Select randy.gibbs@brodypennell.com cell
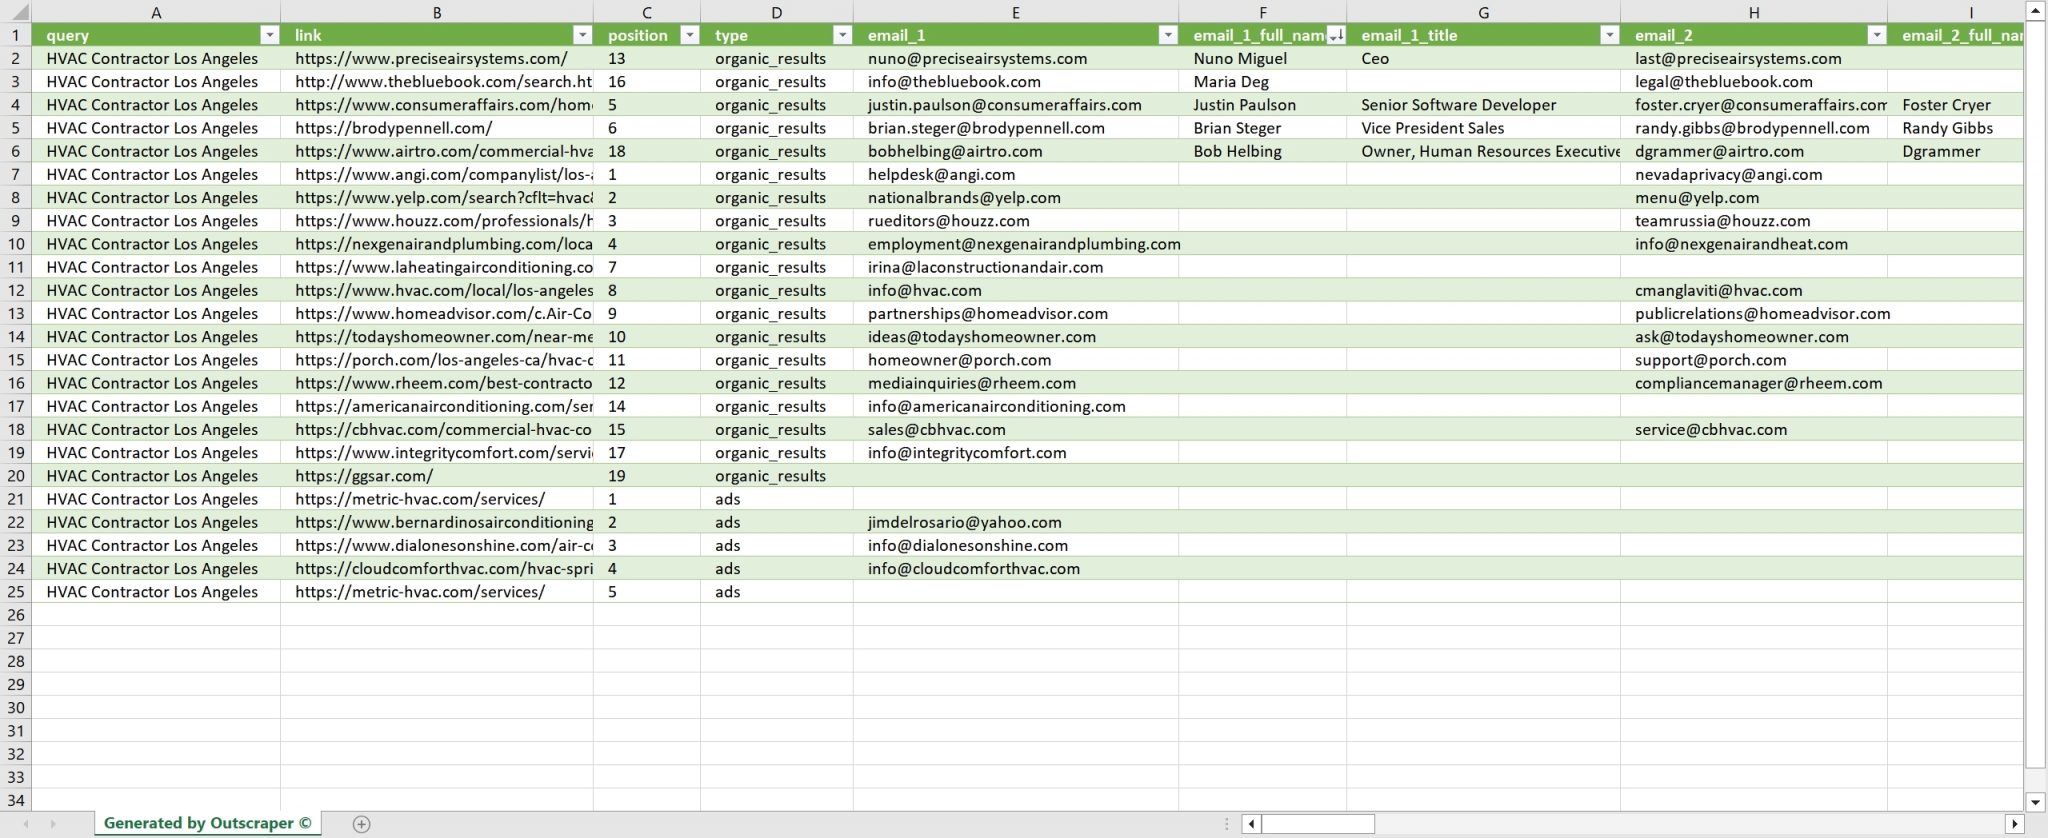 pyautogui.click(x=1754, y=128)
